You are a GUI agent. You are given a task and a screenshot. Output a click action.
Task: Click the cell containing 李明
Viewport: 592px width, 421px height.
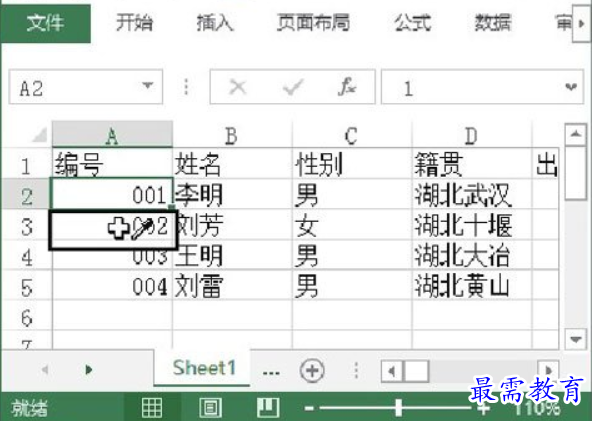232,194
